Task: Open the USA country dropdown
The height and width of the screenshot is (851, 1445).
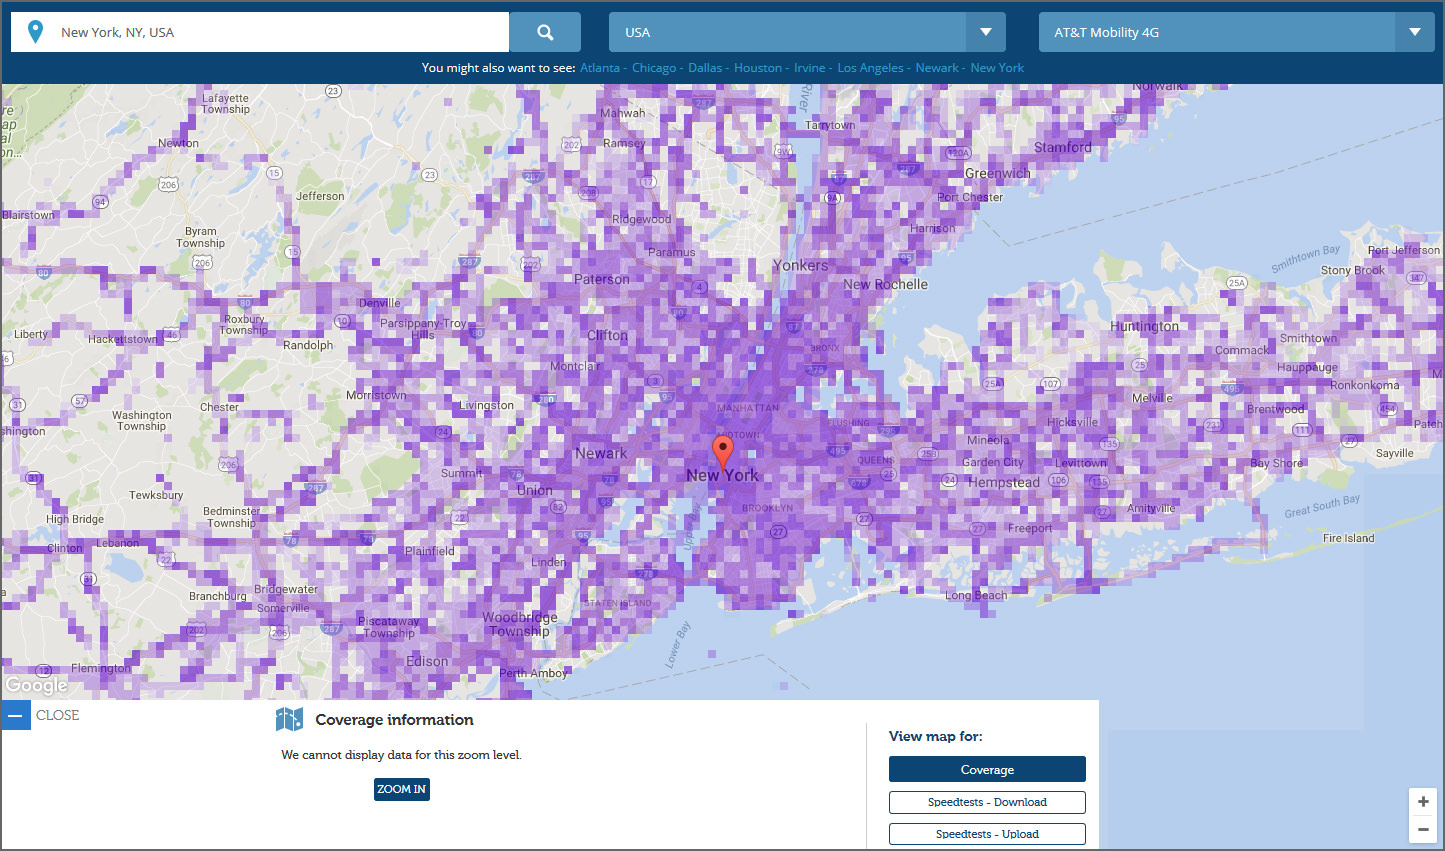Action: click(807, 32)
